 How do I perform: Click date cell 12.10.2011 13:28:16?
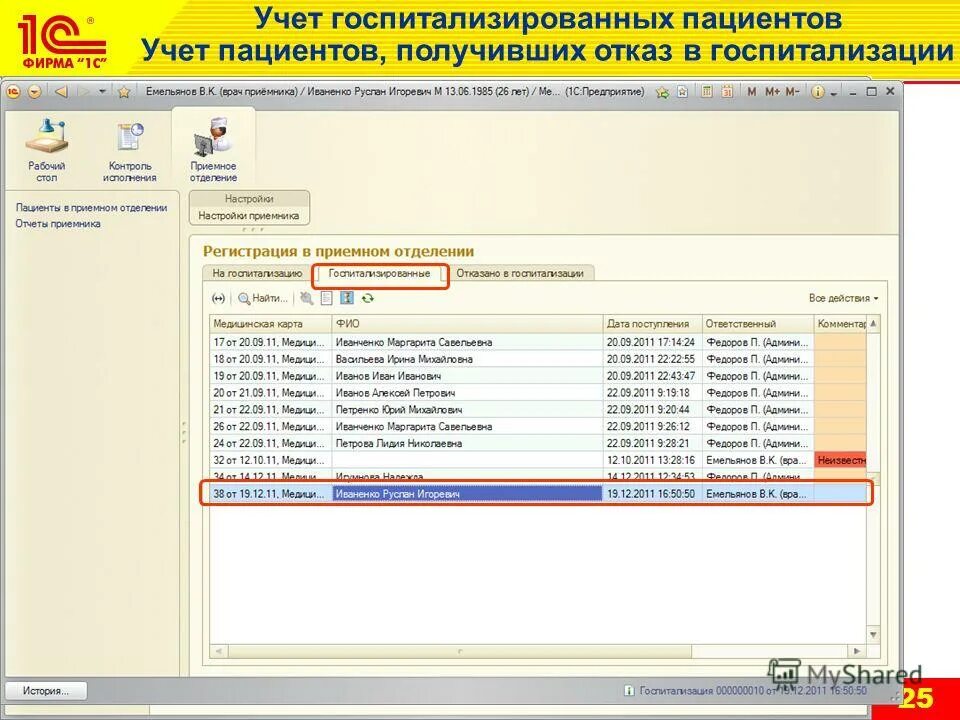[652, 460]
